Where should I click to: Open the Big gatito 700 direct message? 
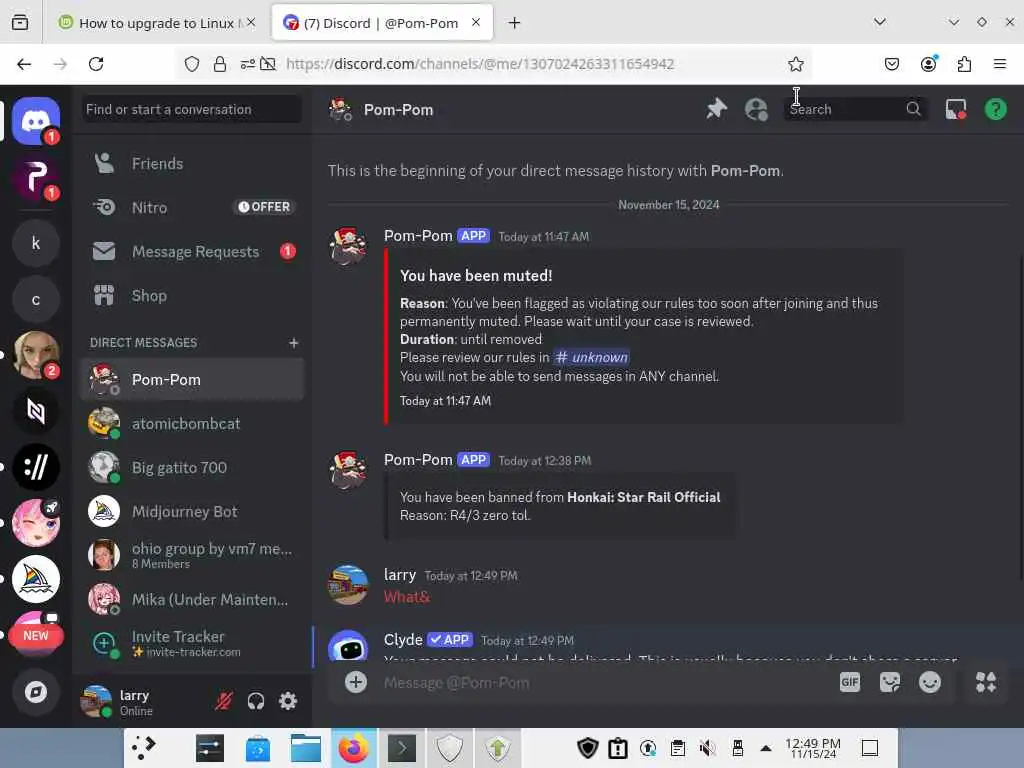pyautogui.click(x=192, y=468)
